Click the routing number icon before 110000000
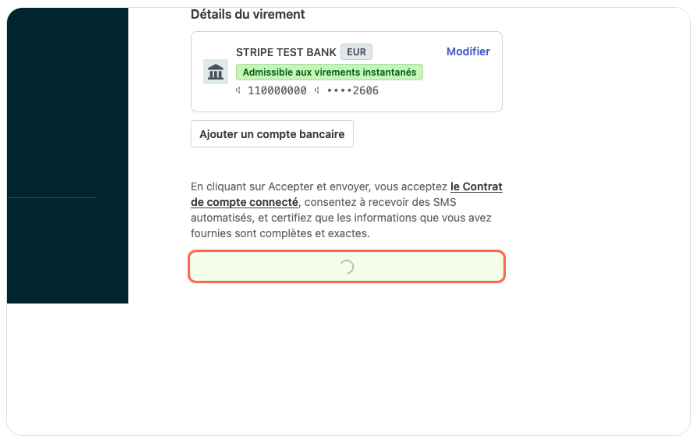The width and height of the screenshot is (699, 440). (239, 91)
